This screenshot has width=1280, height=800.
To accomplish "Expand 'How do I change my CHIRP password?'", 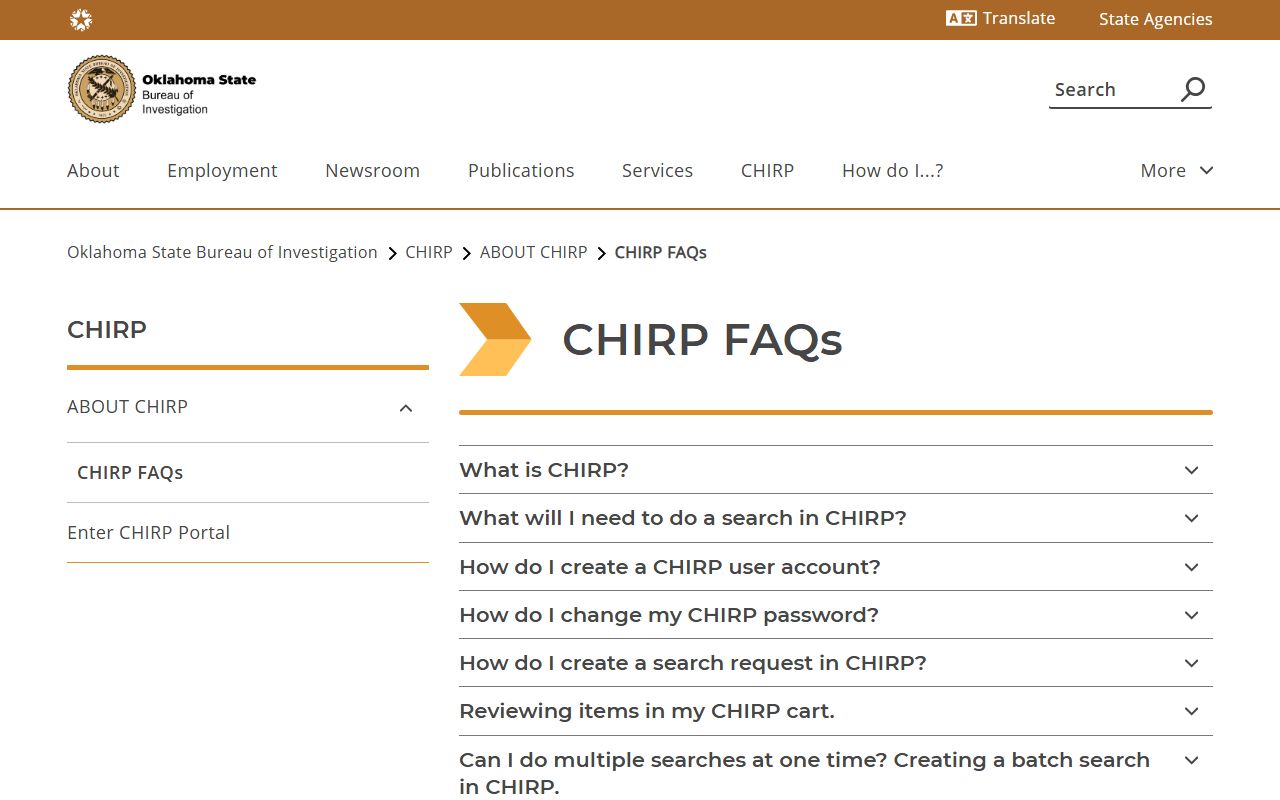I will [836, 615].
